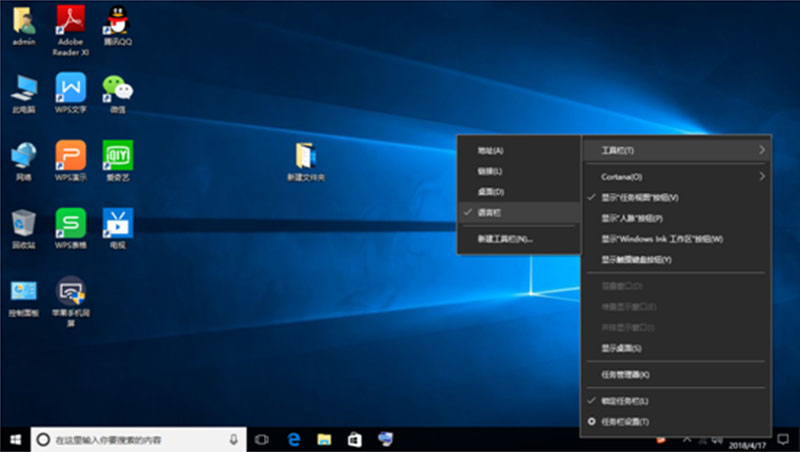800x452 pixels.
Task: Select the WeChat (微信) desktop icon
Action: click(x=118, y=88)
